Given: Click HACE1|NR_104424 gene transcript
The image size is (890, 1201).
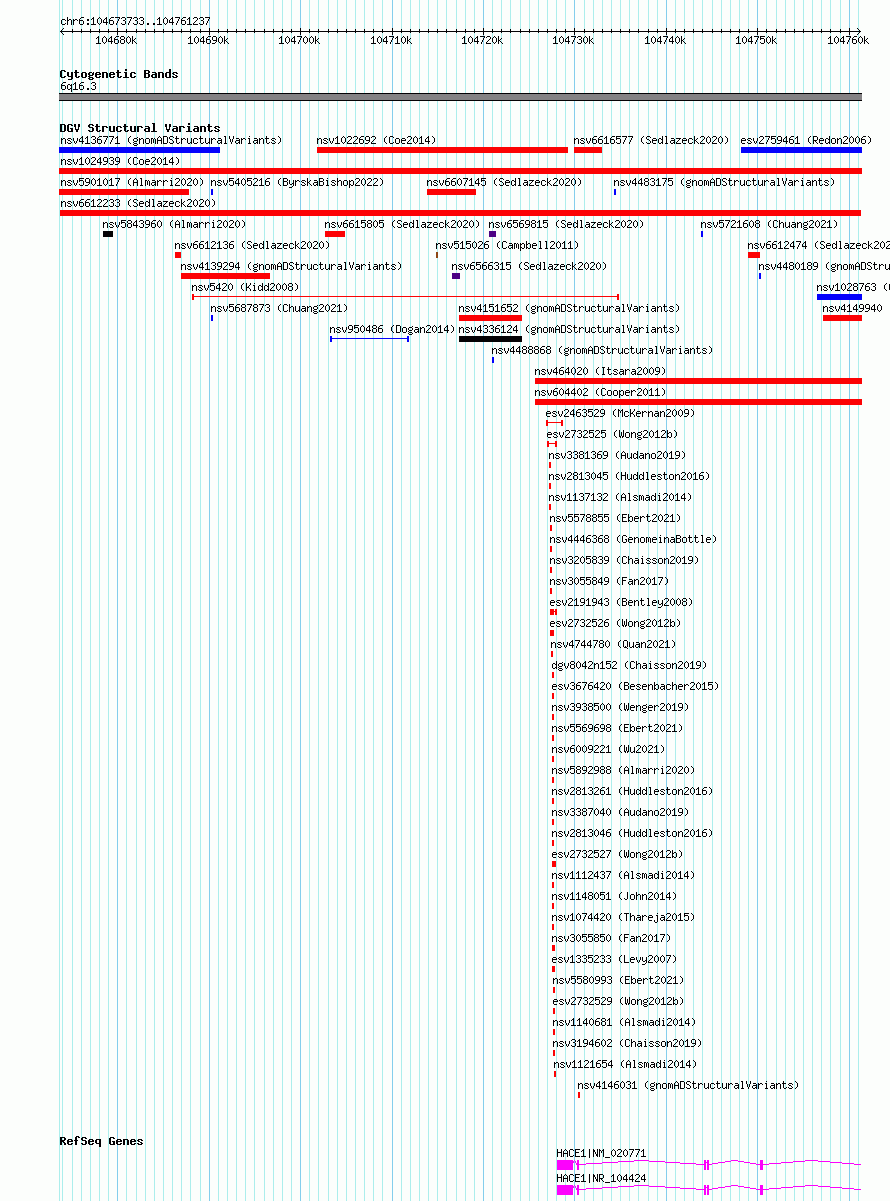Looking at the screenshot, I should point(709,1189).
